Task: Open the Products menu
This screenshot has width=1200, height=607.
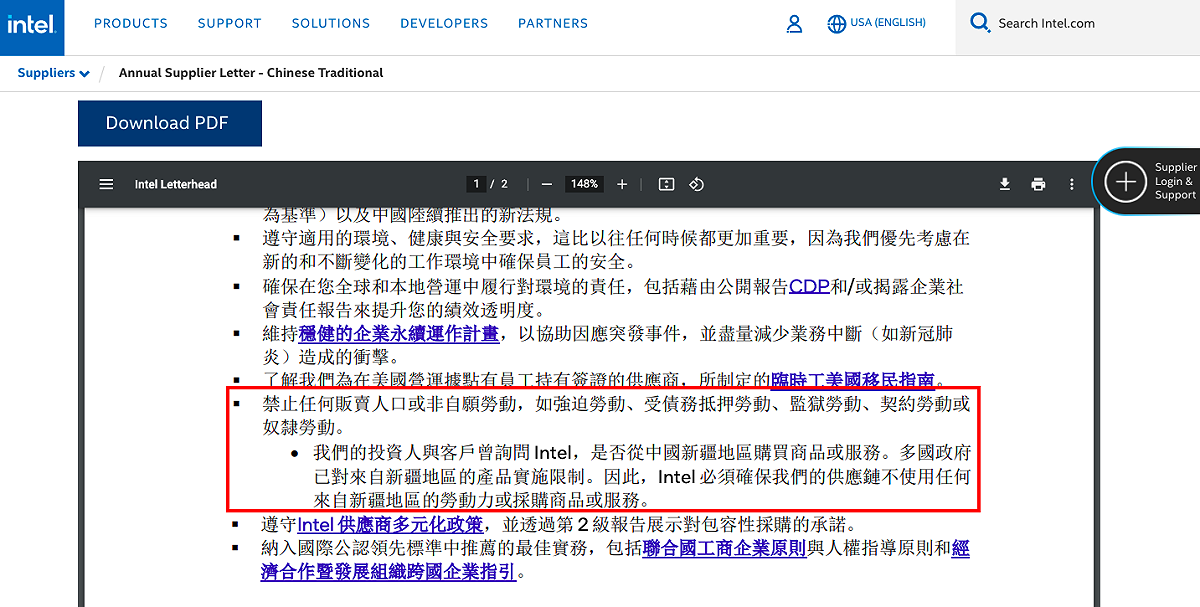Action: click(x=131, y=23)
